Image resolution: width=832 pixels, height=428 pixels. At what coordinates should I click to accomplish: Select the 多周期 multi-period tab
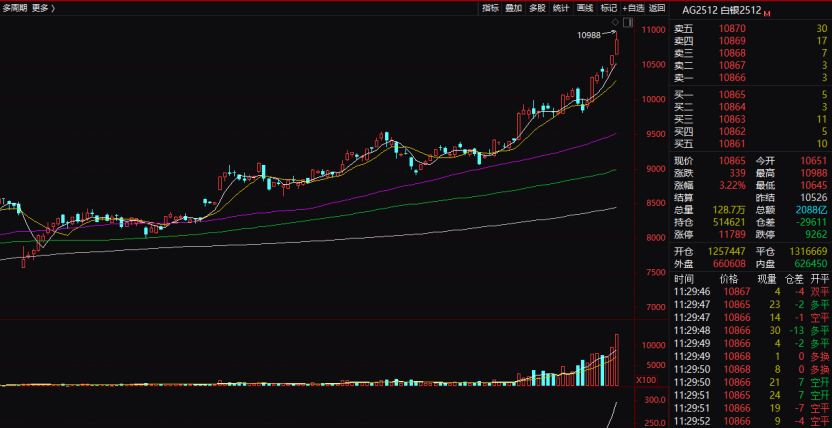[14, 8]
